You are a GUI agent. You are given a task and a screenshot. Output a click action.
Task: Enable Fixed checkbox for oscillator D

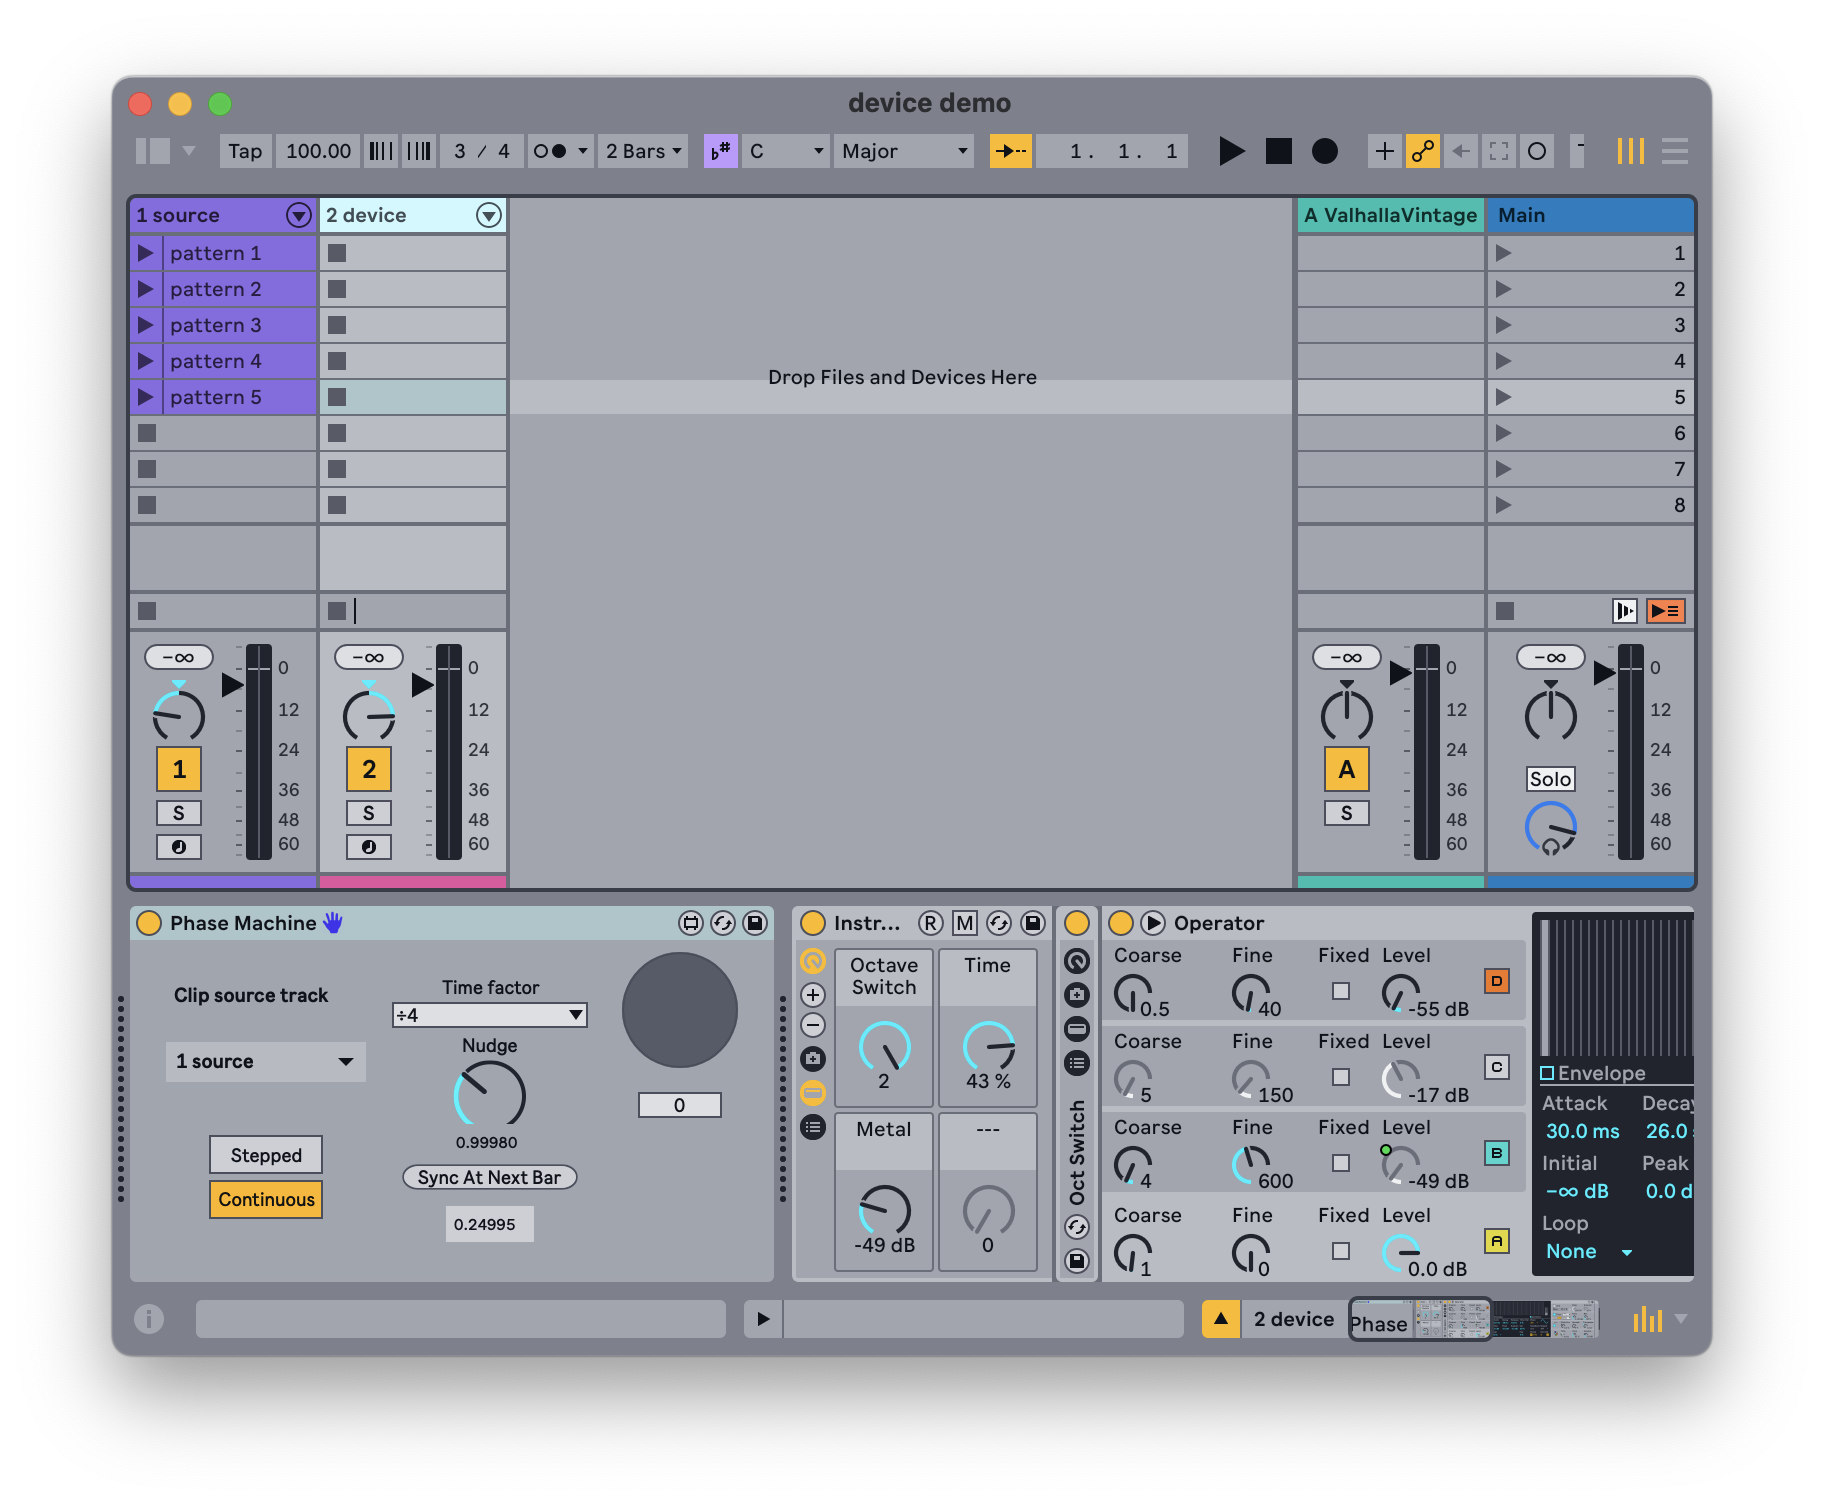1341,991
